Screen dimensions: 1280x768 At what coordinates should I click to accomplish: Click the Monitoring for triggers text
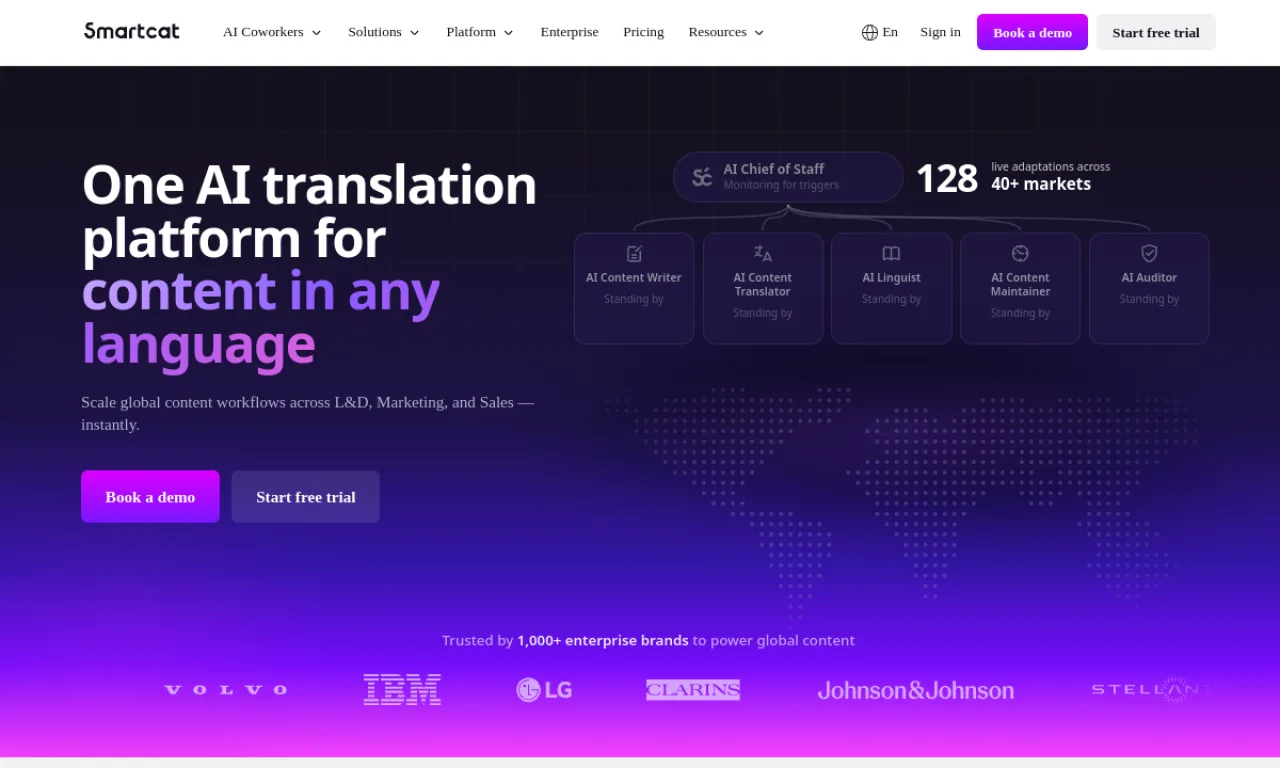click(781, 185)
